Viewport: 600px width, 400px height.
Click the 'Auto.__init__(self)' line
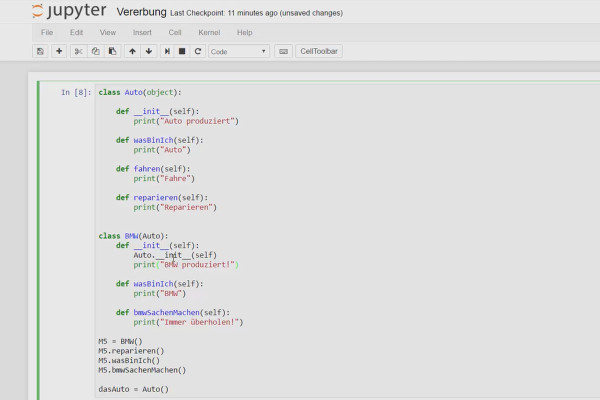[175, 255]
